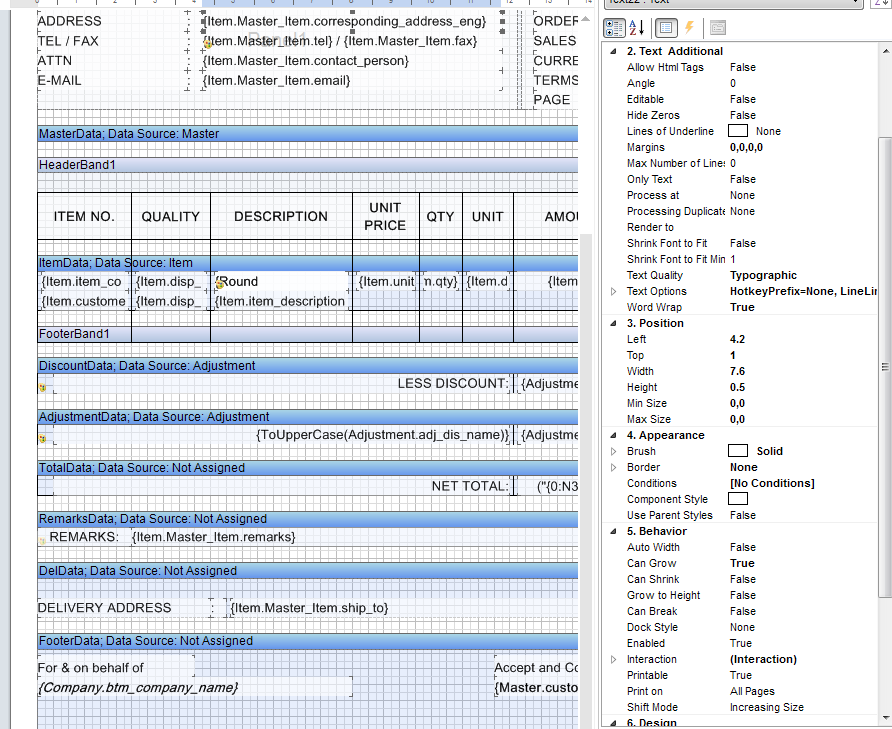Select the RemarksData band header
Image resolution: width=892 pixels, height=729 pixels.
pyautogui.click(x=308, y=519)
